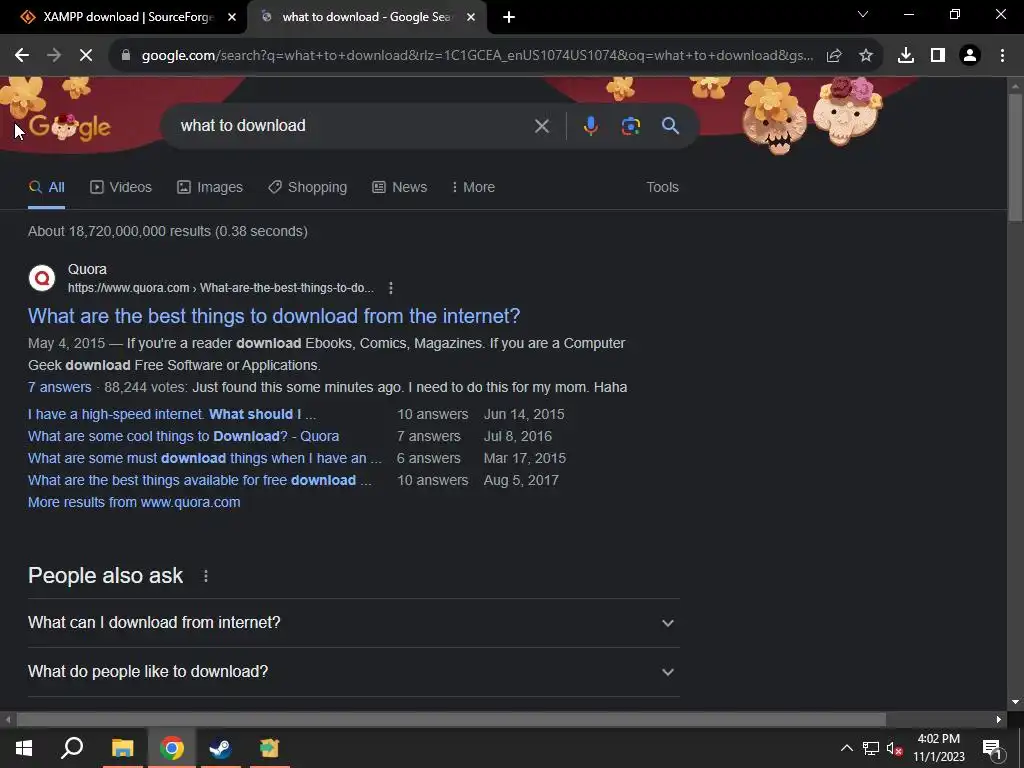
Task: Go back to the previous page
Action: click(22, 56)
